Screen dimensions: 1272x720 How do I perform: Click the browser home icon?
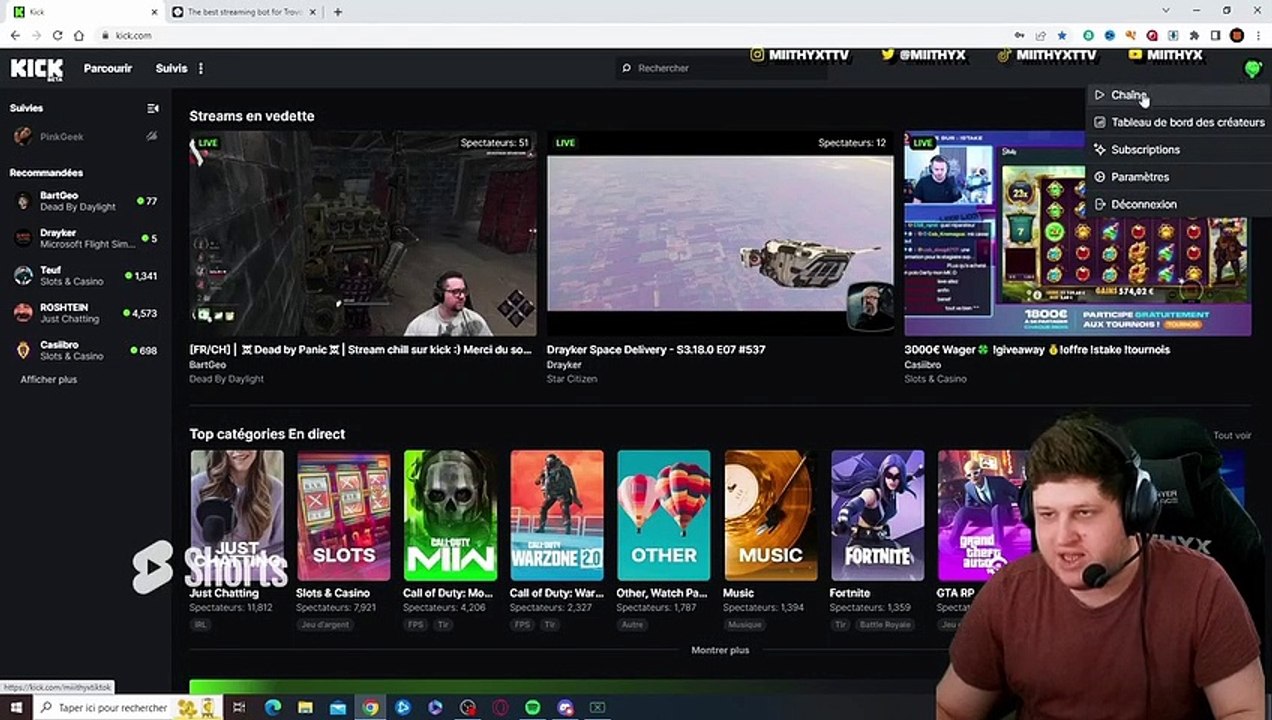78,35
